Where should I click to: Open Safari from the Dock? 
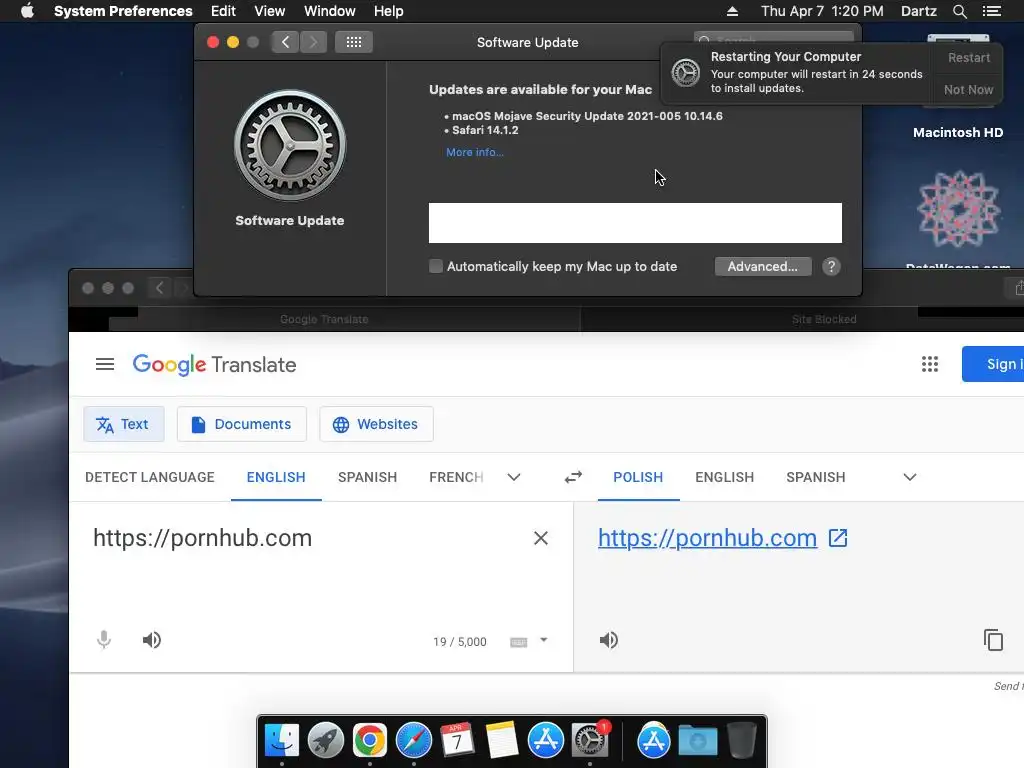[413, 741]
